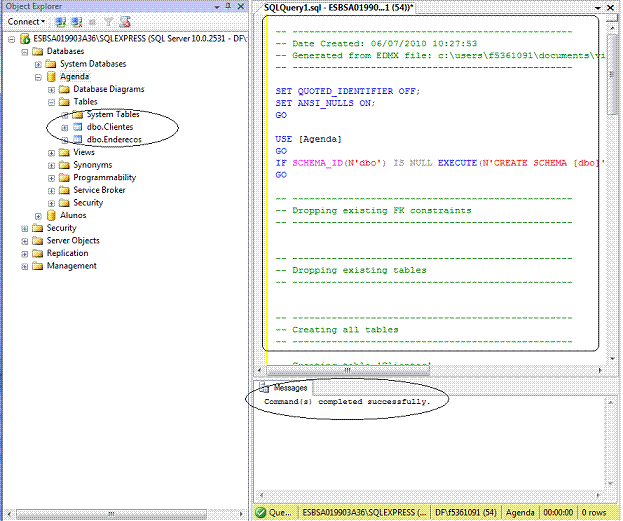The image size is (623, 521).
Task: Collapse the ESBSA019903A36\SQLEXPRESS server node
Action: tap(12, 39)
